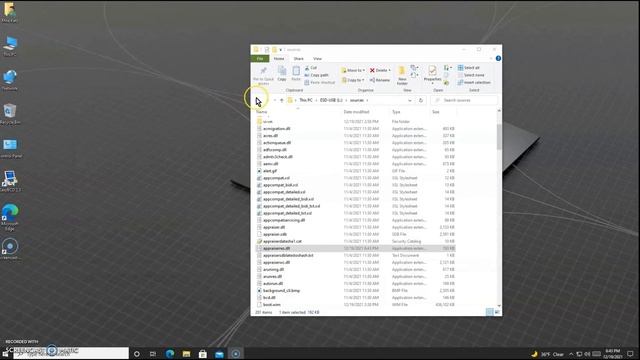Open the Properties ribbon button
The width and height of the screenshot is (640, 360).
tap(432, 75)
